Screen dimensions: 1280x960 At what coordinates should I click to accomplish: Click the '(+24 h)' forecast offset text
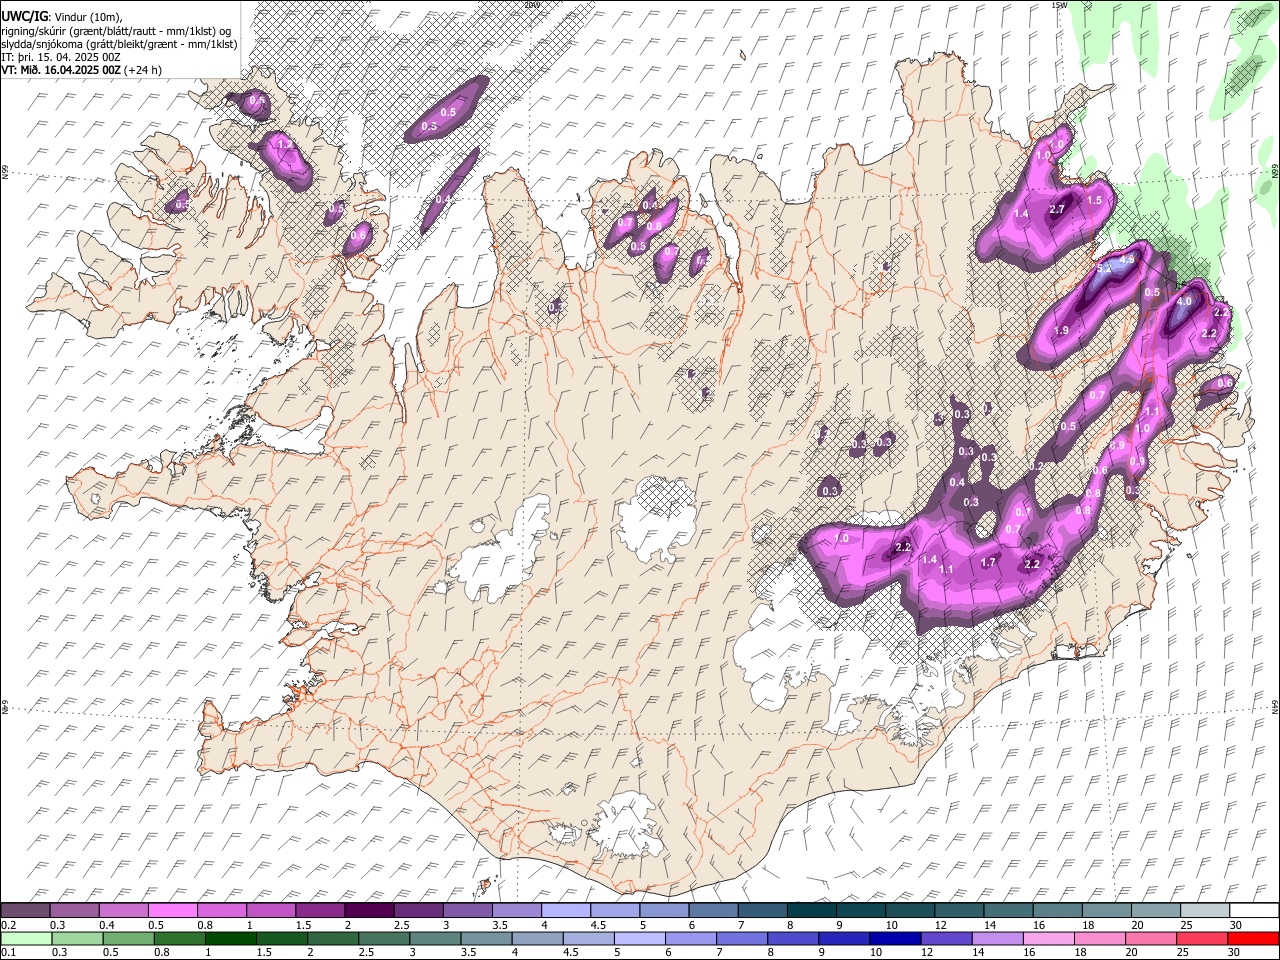[x=144, y=70]
